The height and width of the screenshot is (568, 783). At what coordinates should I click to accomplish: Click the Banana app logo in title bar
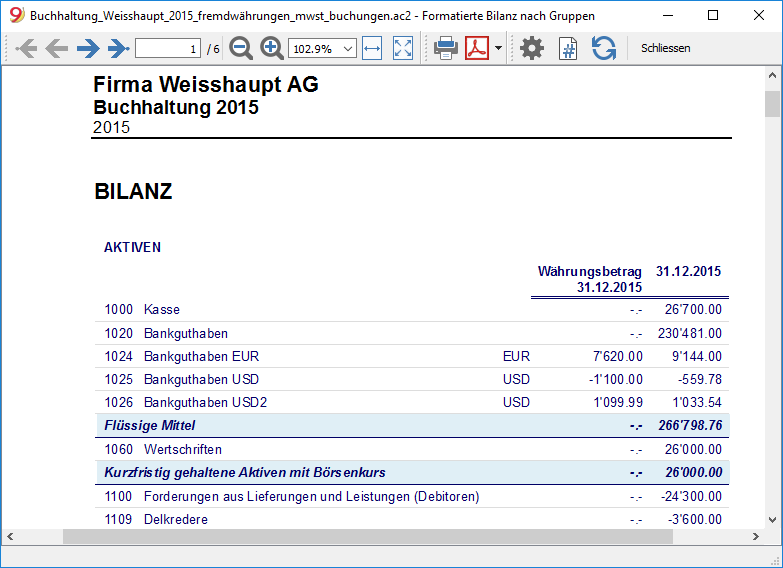click(16, 15)
